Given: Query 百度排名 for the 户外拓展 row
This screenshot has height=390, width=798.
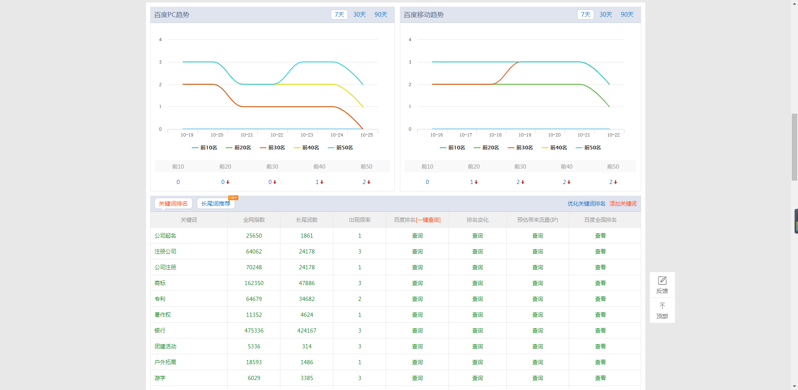Looking at the screenshot, I should tap(417, 362).
